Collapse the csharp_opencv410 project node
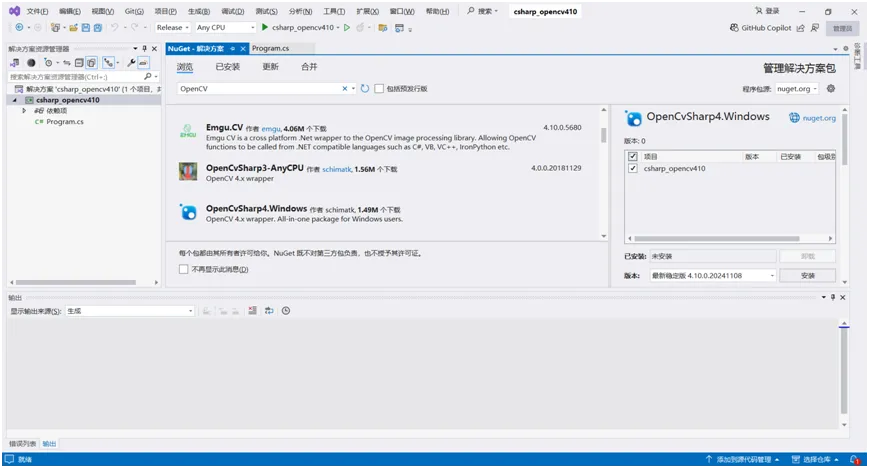This screenshot has width=869, height=468. 15,100
